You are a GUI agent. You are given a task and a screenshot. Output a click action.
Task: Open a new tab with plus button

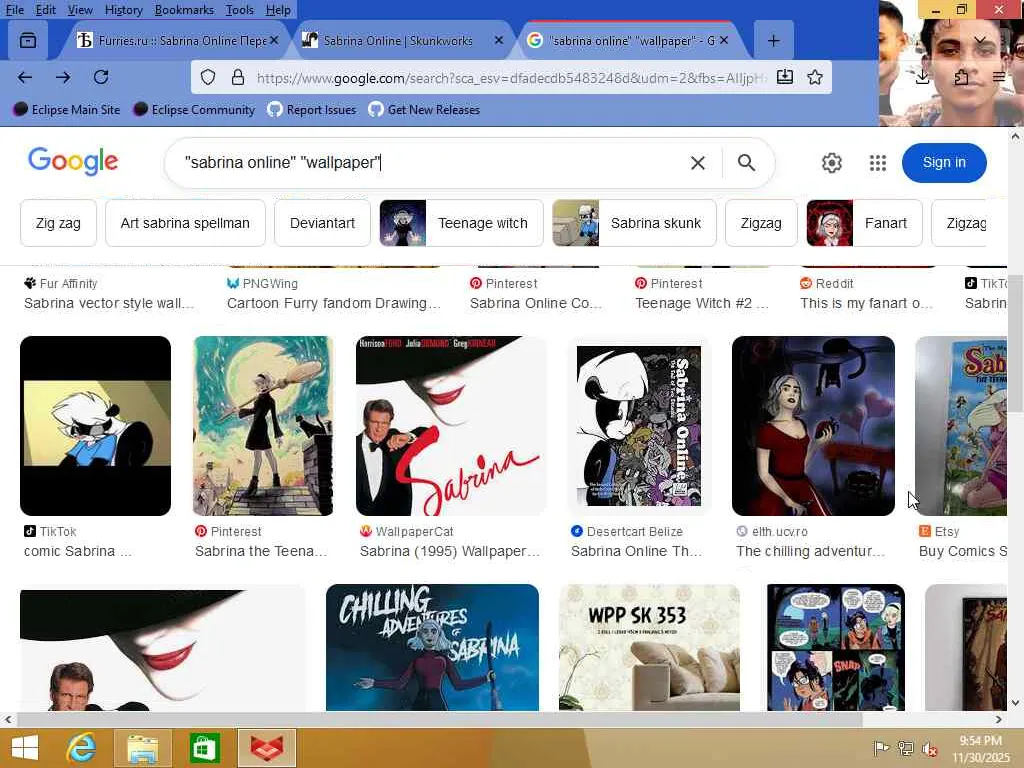coord(773,40)
